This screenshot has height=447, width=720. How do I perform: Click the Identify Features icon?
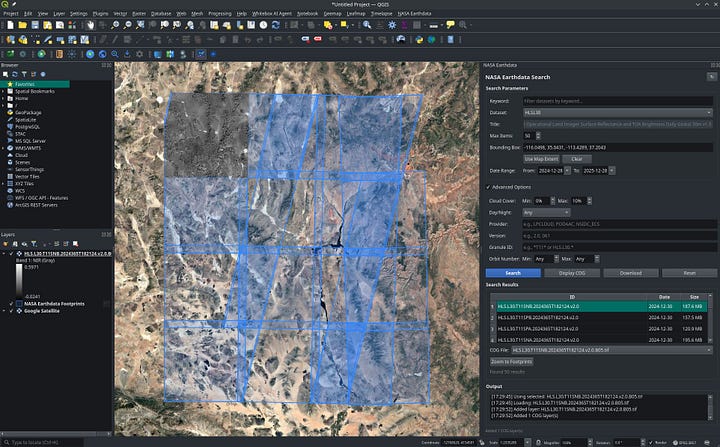click(367, 25)
